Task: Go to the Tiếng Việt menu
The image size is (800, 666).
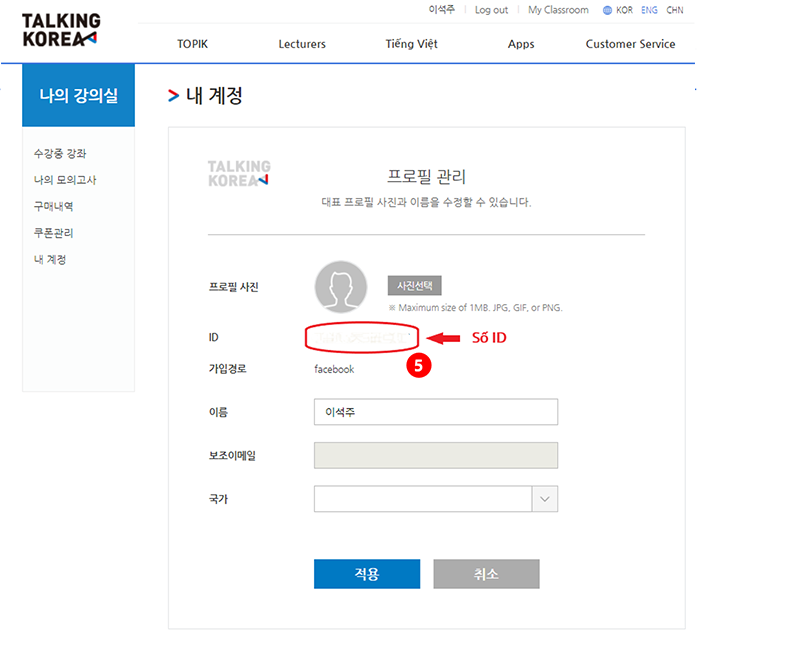Action: point(411,44)
